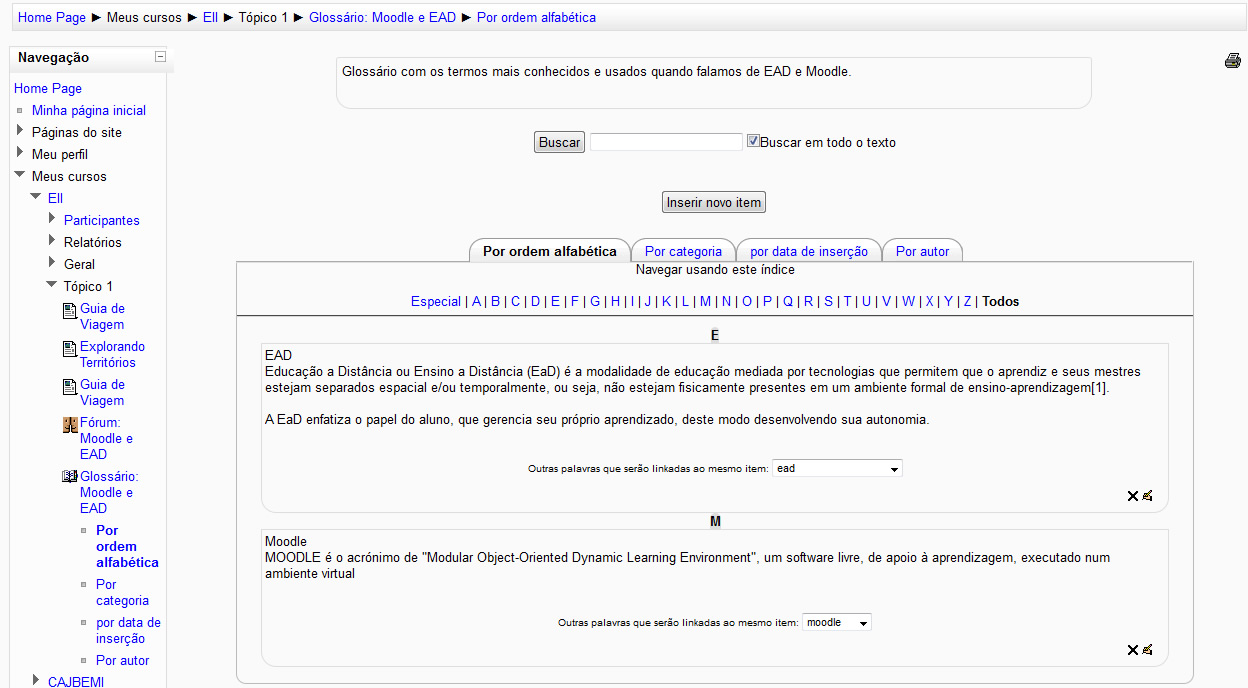
Task: Expand the Meu perfil tree node
Action: pyautogui.click(x=20, y=153)
